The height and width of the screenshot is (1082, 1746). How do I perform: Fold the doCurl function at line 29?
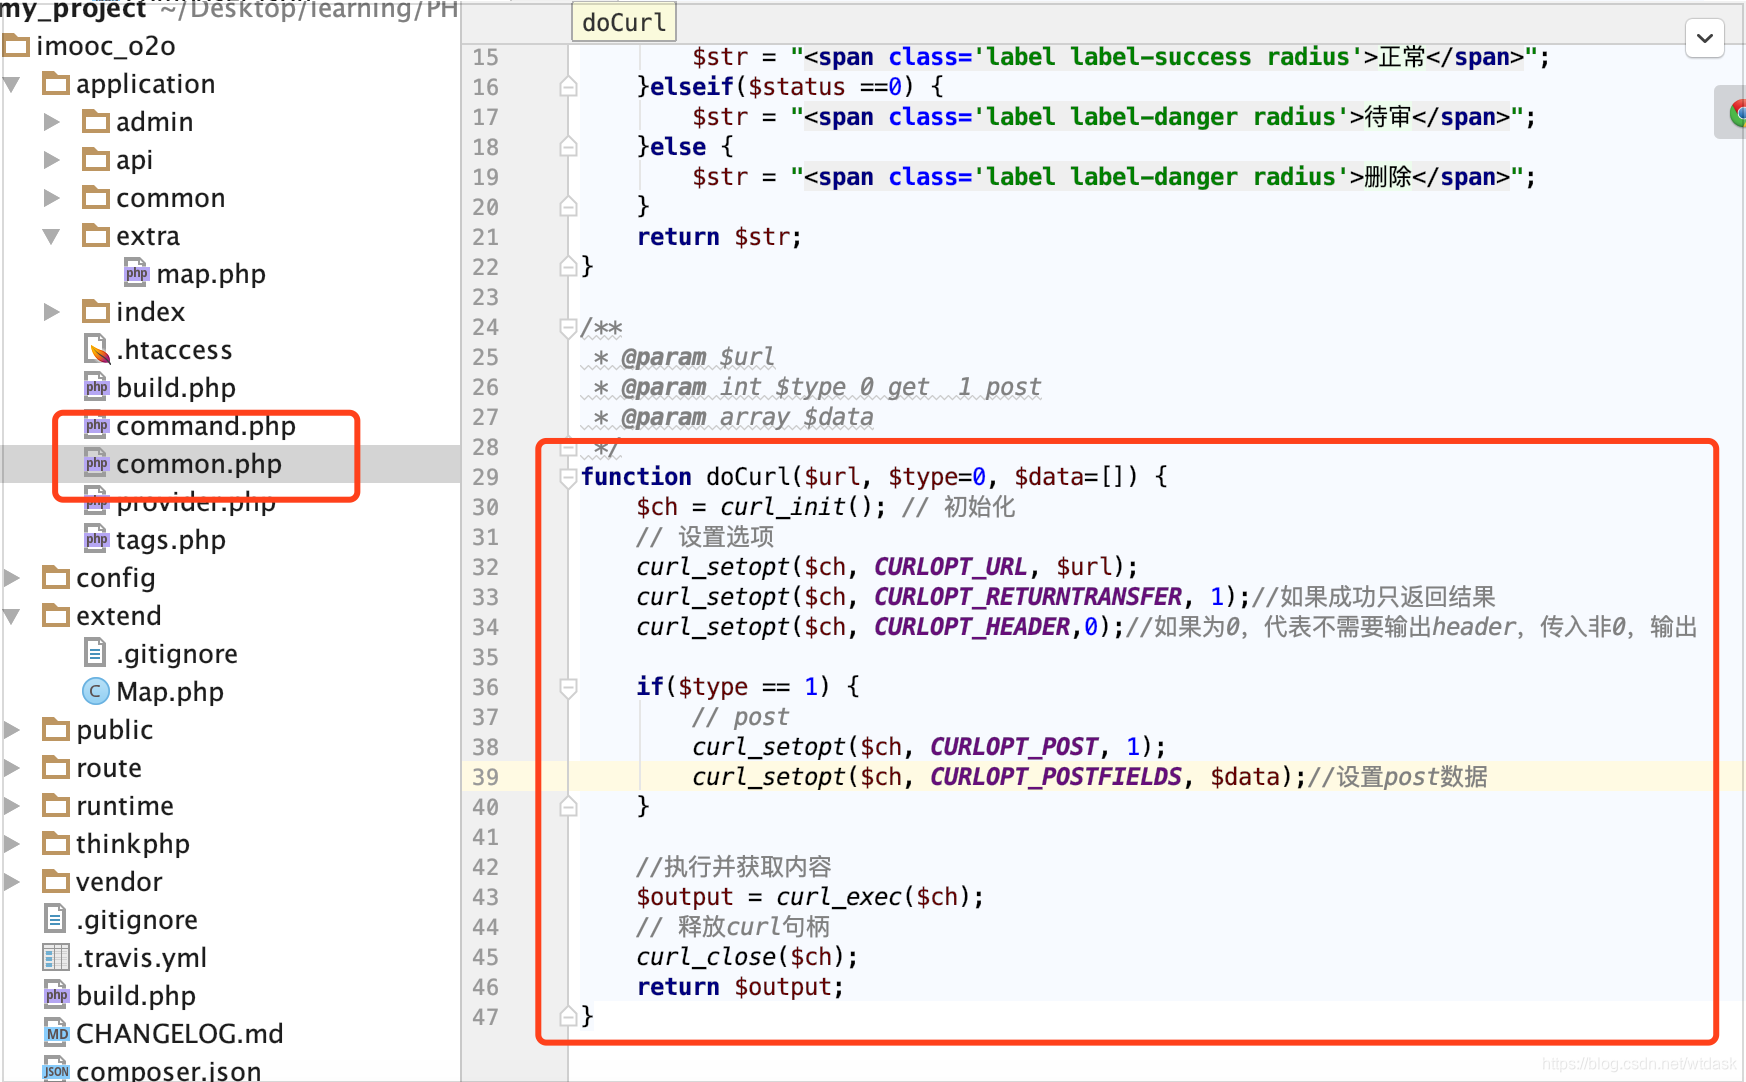pos(568,477)
